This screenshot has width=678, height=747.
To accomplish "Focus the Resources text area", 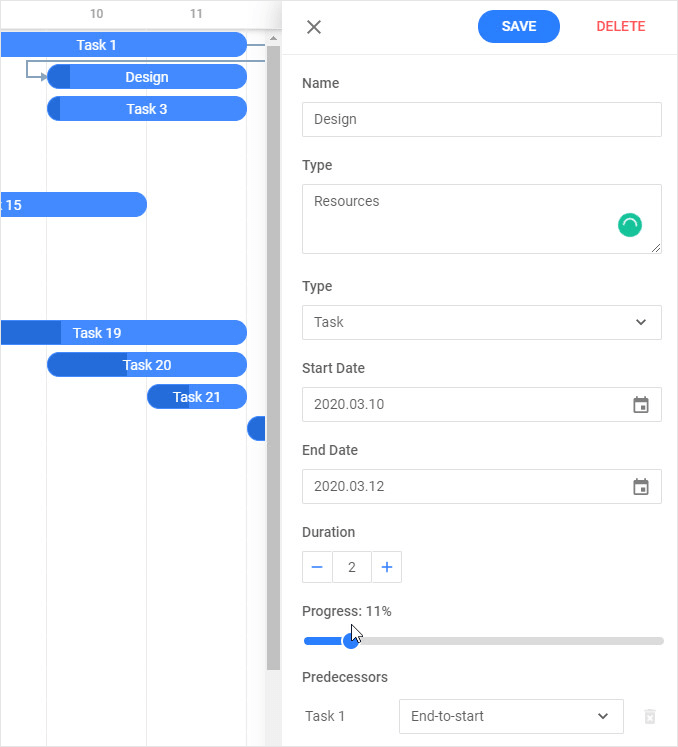I will coord(482,219).
